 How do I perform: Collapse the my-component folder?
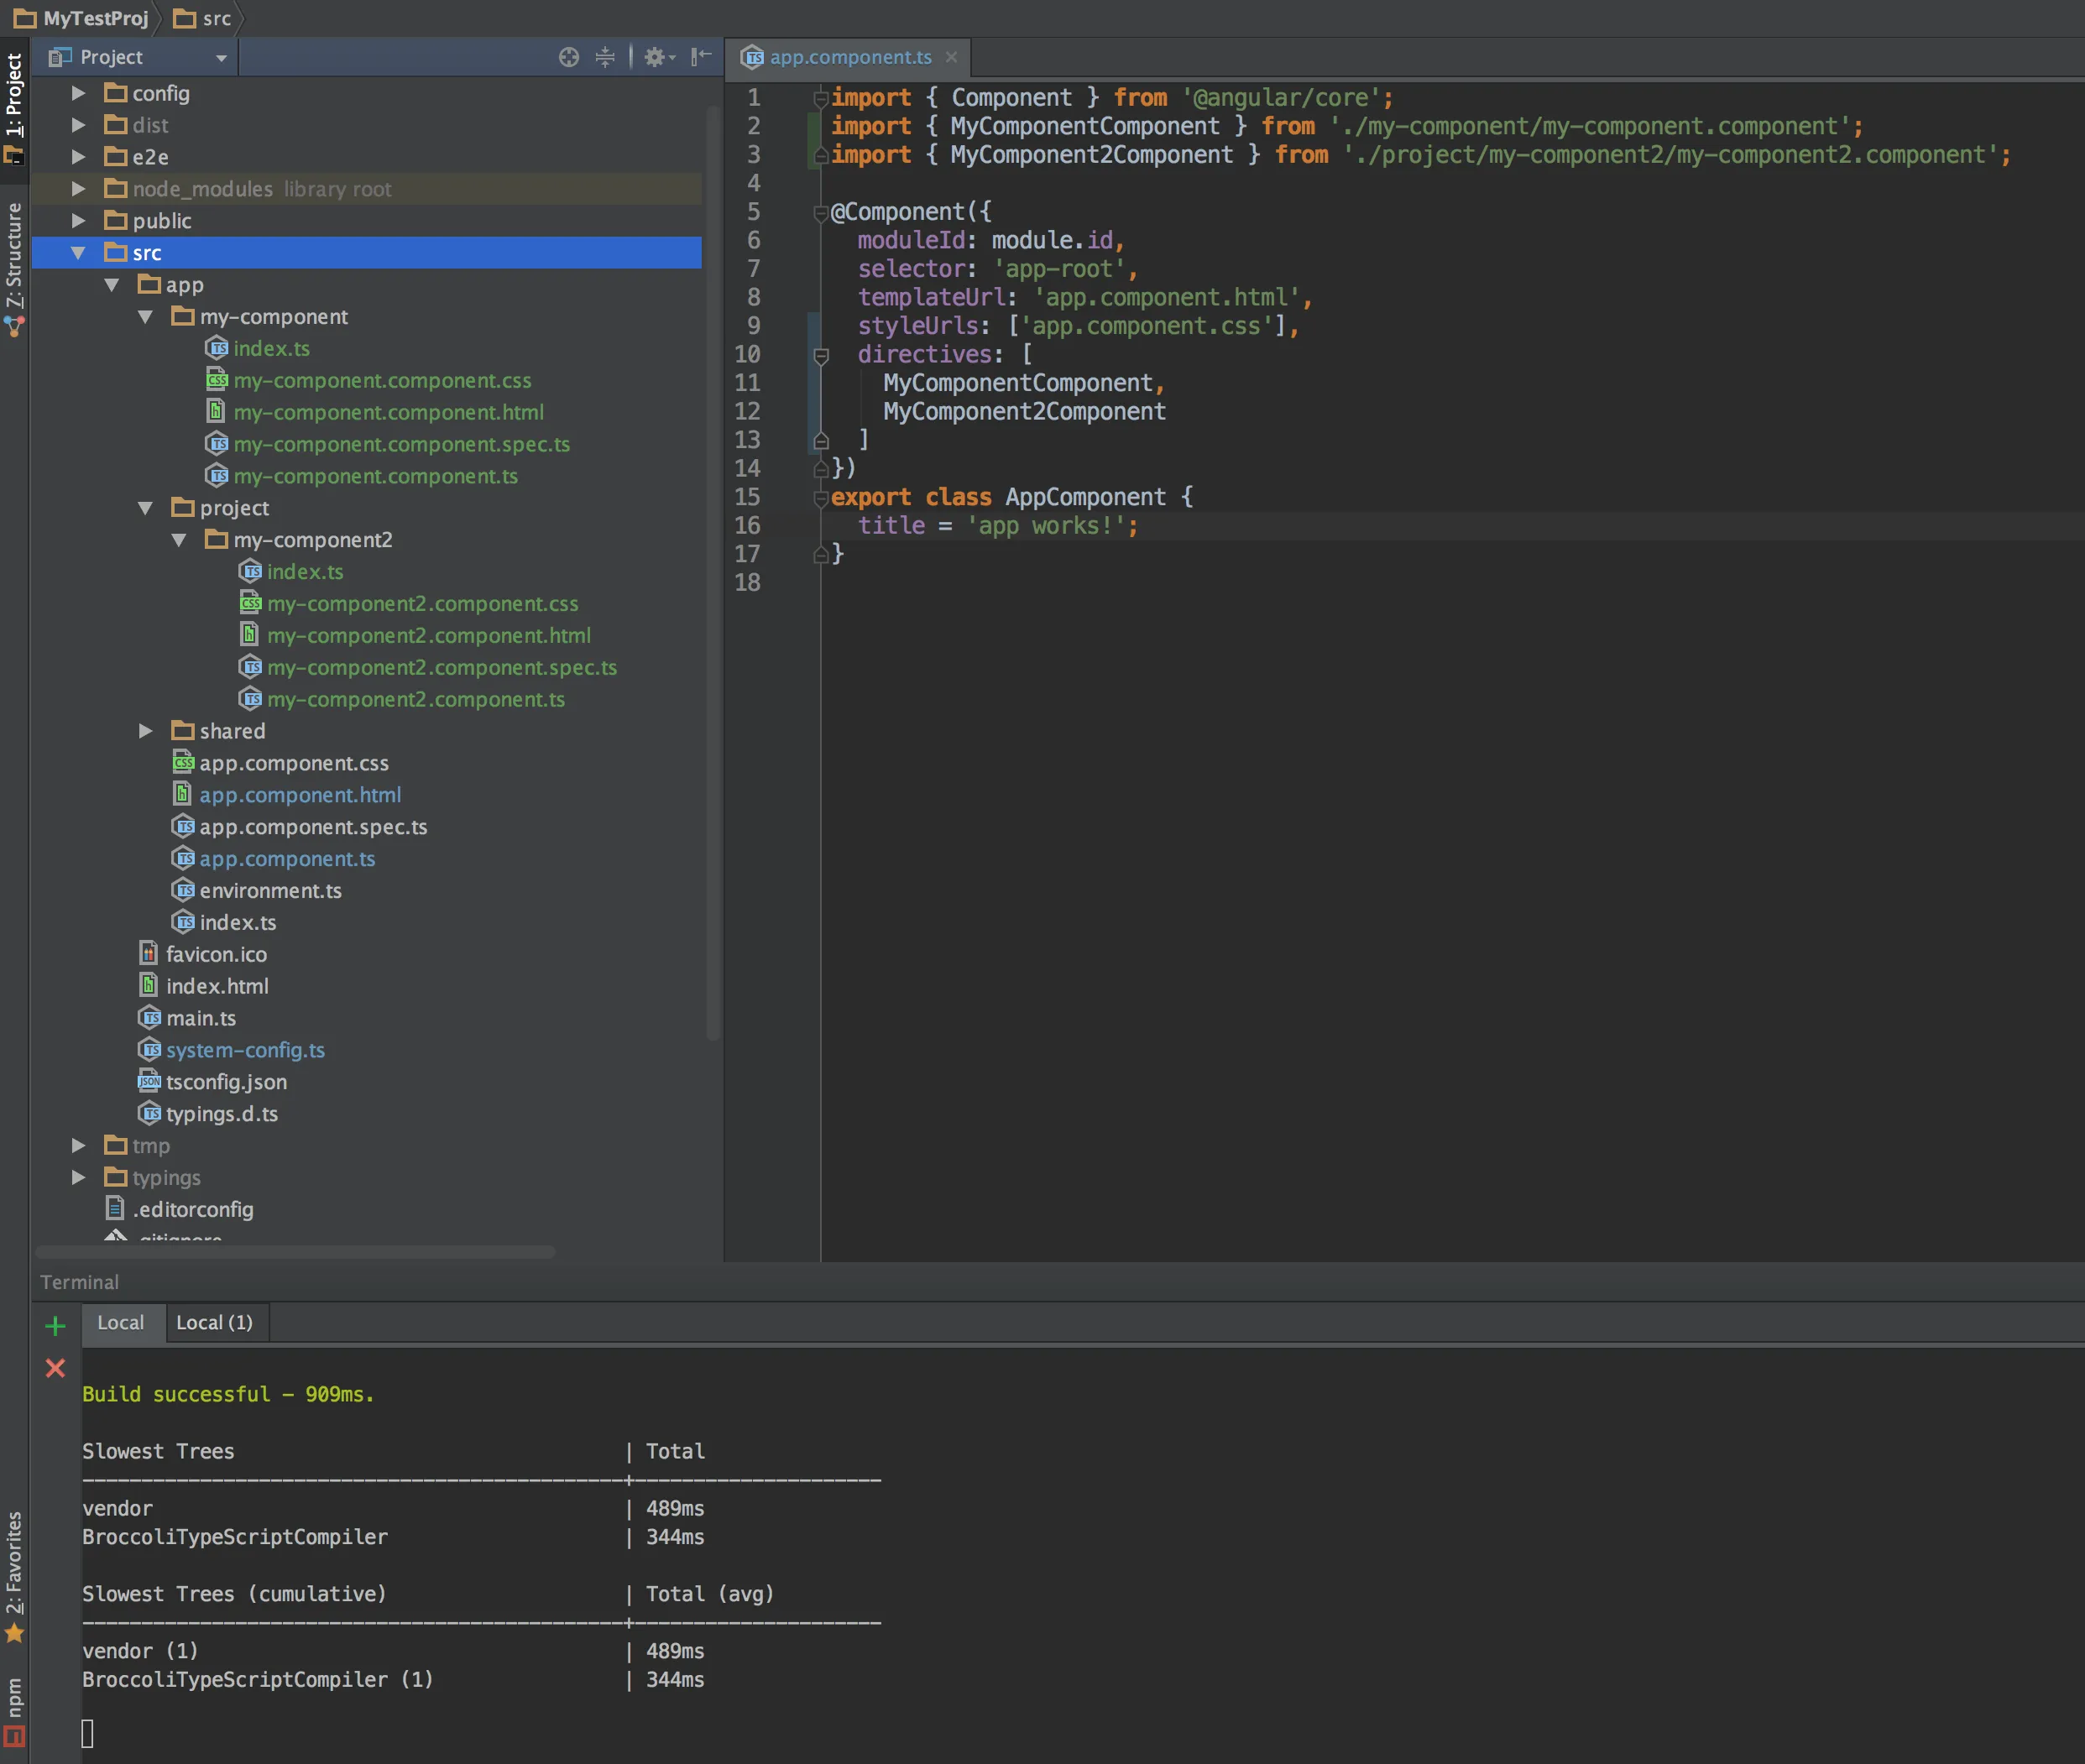click(146, 317)
